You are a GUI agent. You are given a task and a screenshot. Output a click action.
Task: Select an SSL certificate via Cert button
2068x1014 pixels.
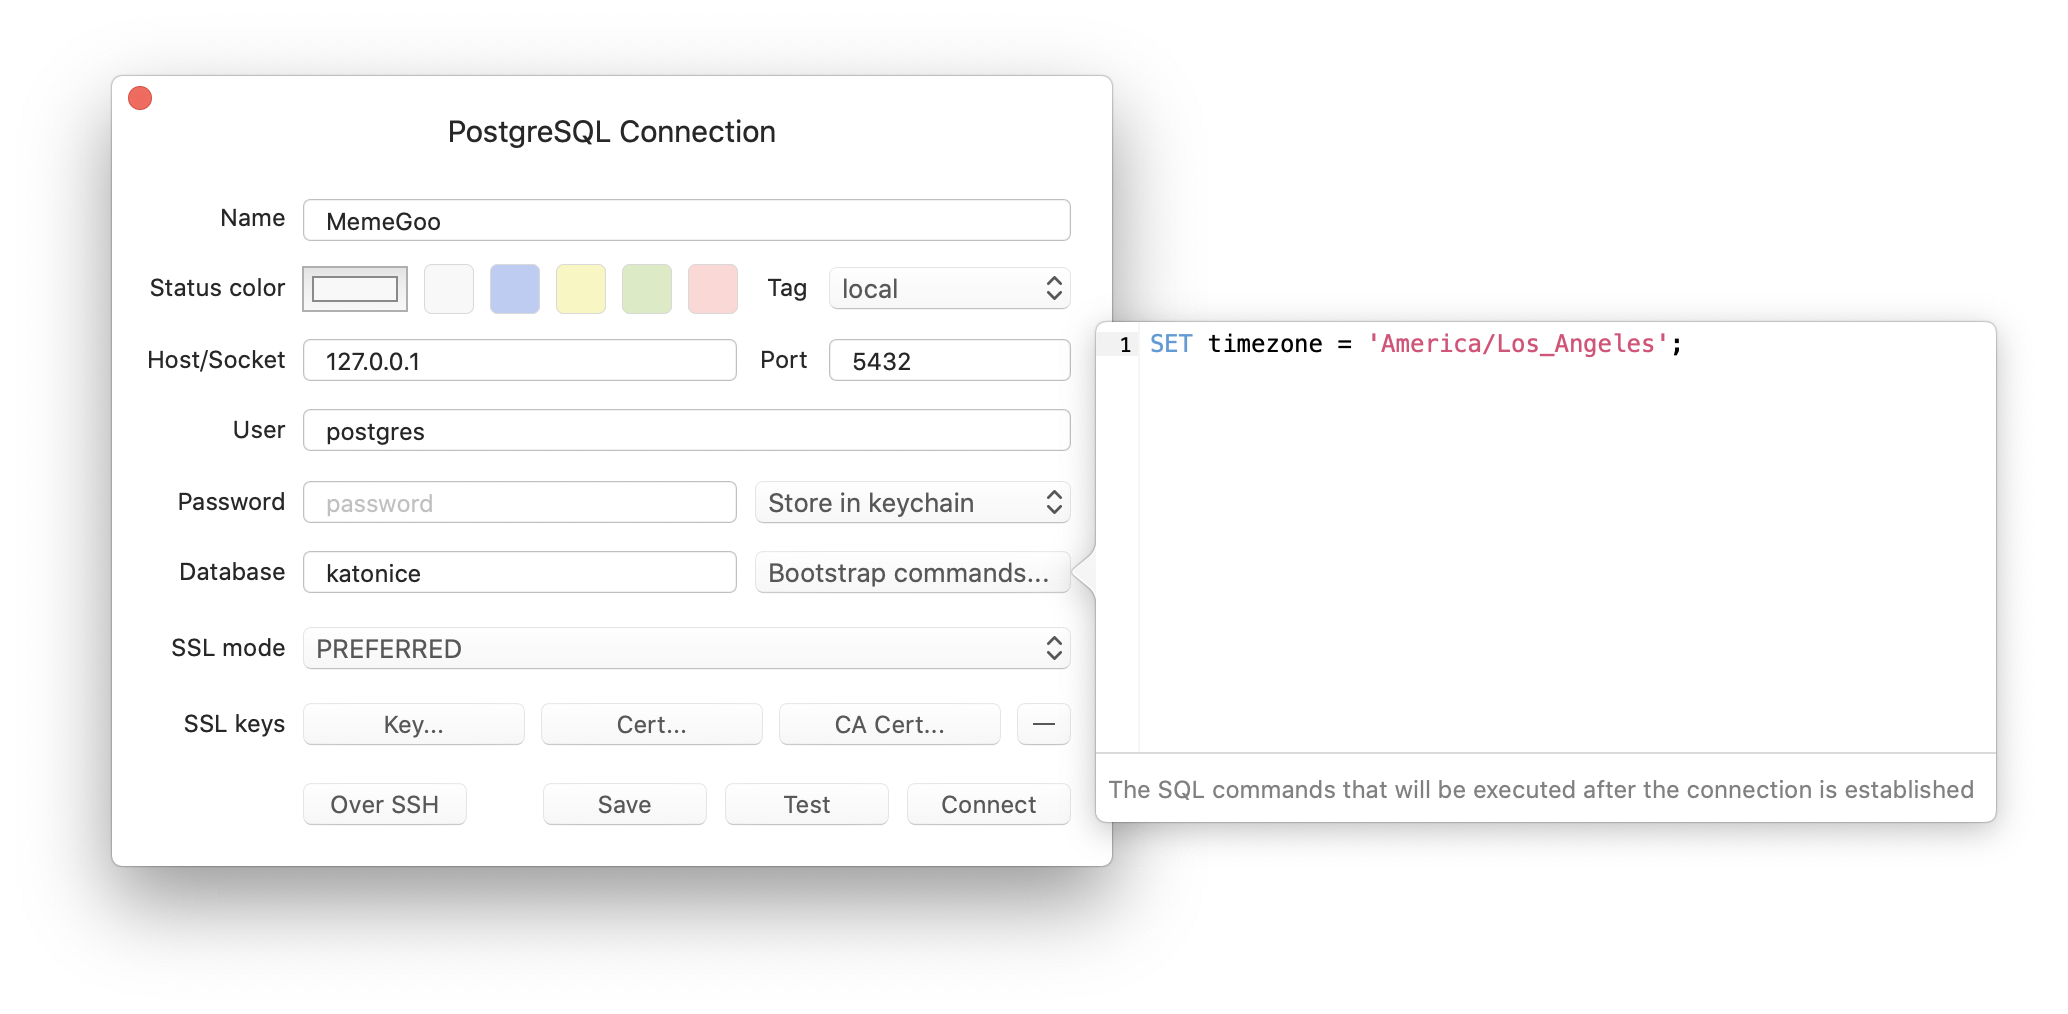coord(651,723)
